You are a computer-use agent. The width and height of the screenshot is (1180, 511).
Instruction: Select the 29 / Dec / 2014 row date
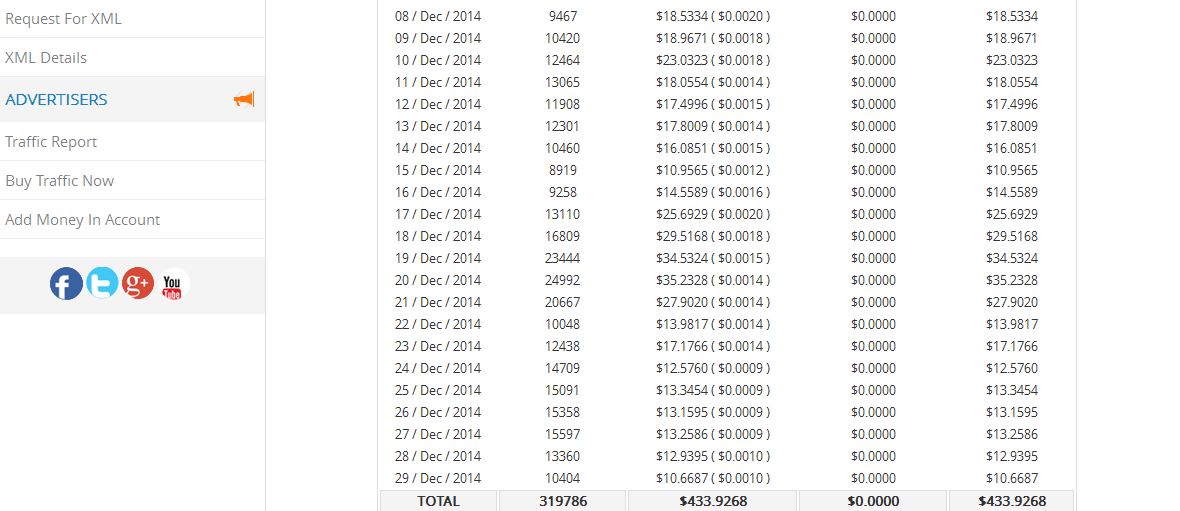click(438, 478)
